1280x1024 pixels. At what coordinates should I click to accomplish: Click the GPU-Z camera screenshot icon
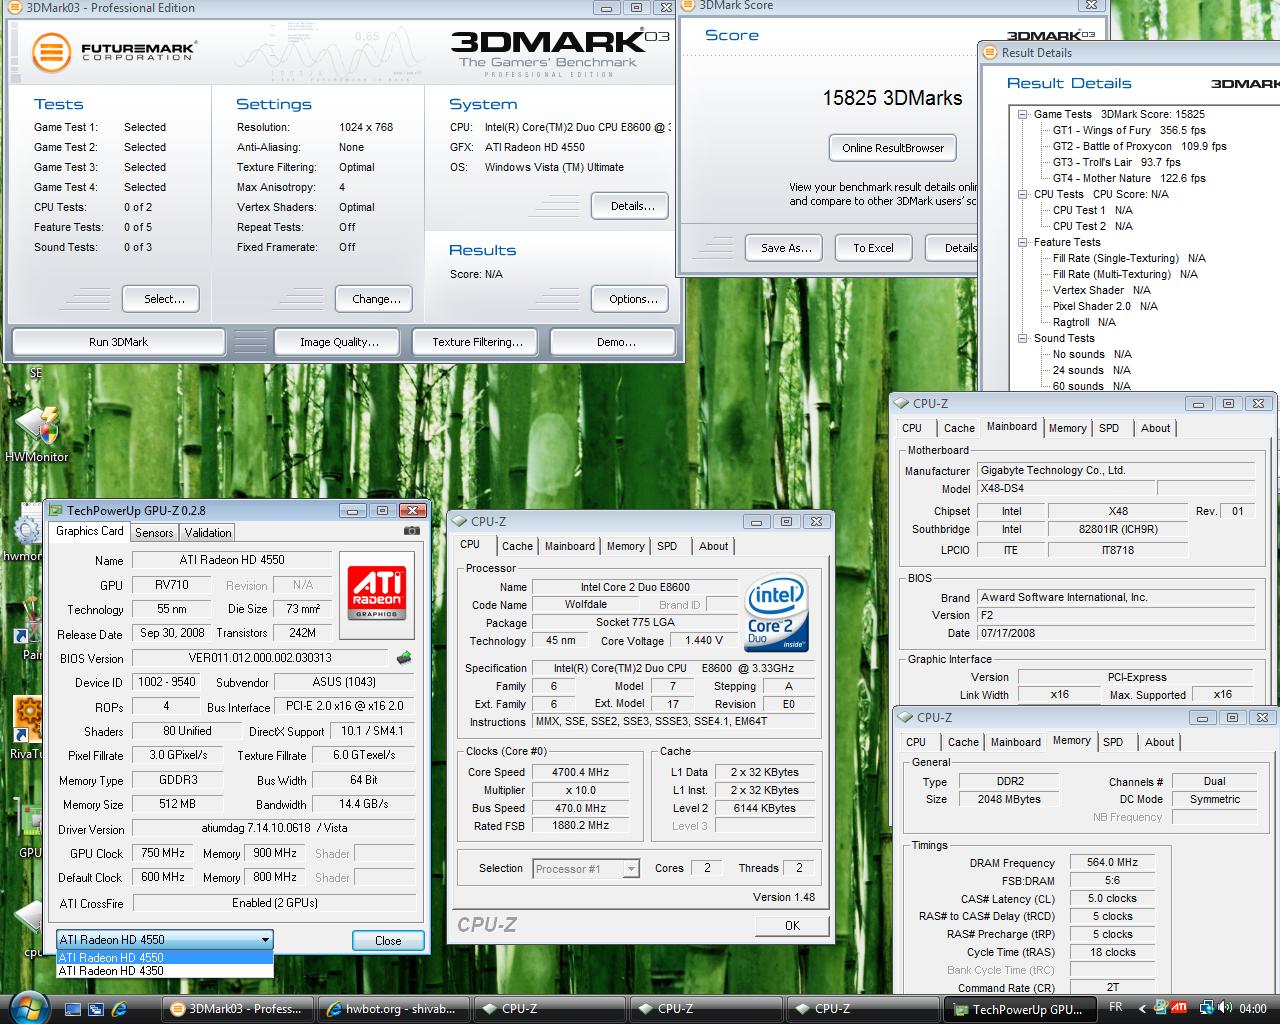click(x=411, y=531)
